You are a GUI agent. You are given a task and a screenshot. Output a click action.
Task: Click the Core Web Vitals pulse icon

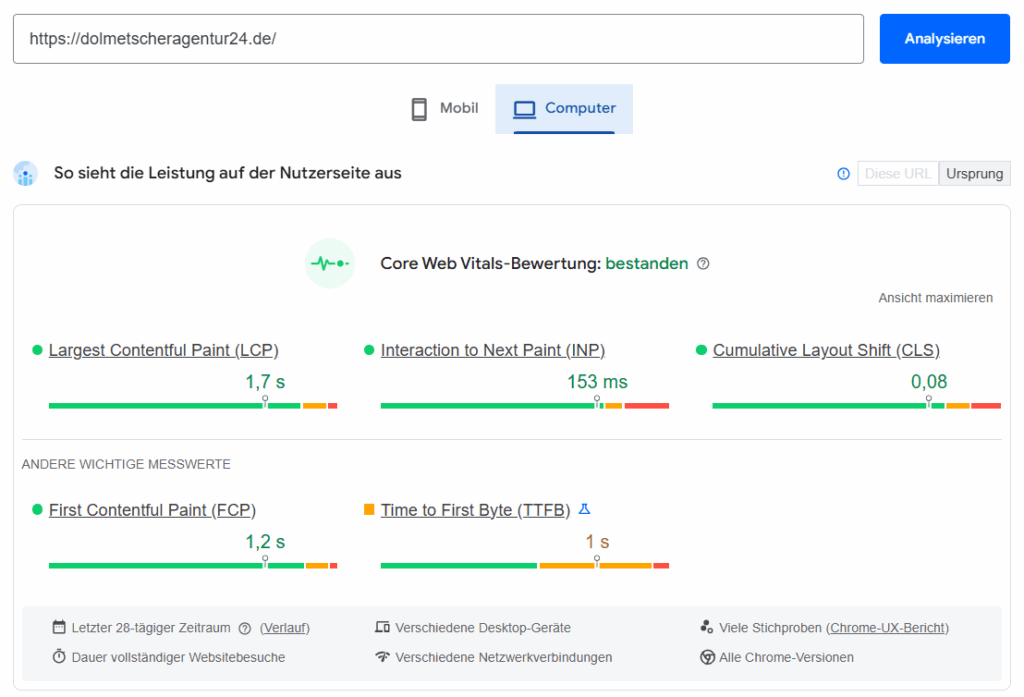pyautogui.click(x=330, y=263)
